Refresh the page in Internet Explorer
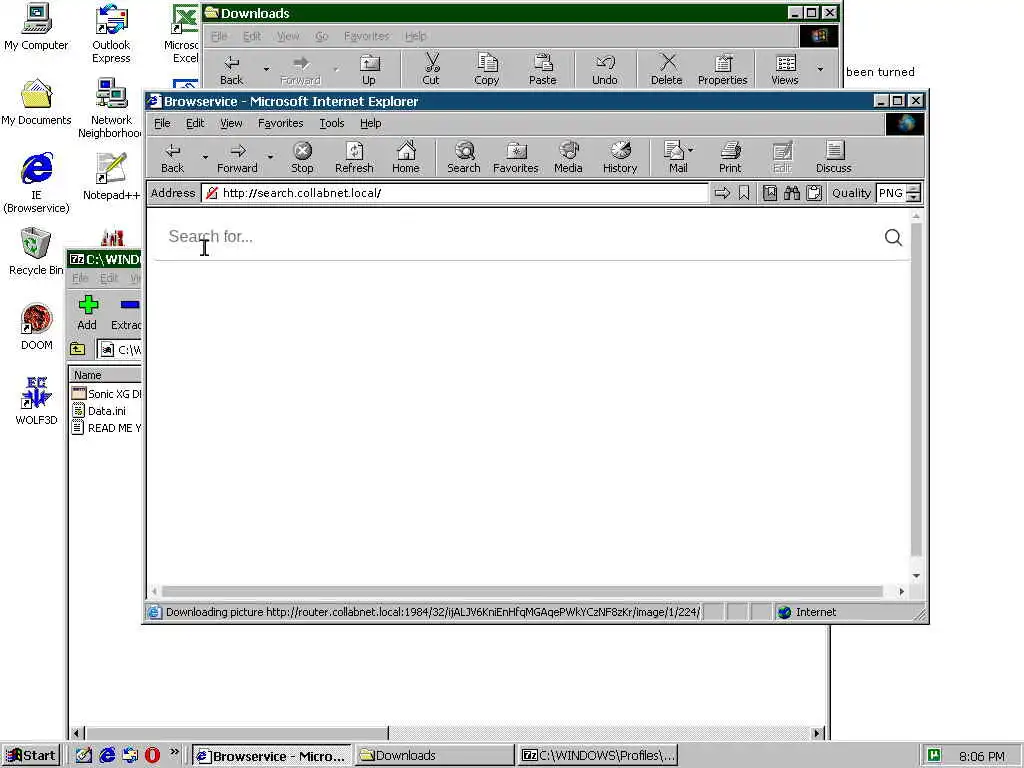1024x768 pixels. (x=354, y=157)
